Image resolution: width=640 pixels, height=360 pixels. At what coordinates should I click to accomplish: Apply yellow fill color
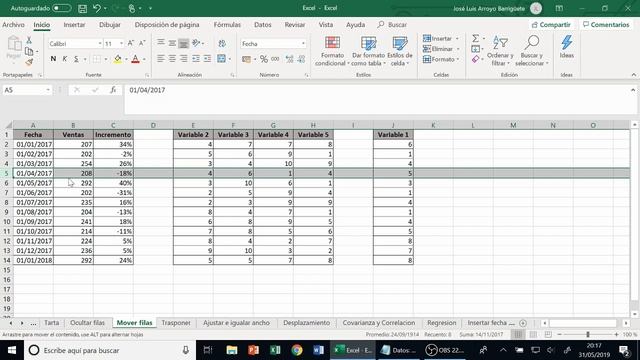tap(118, 59)
